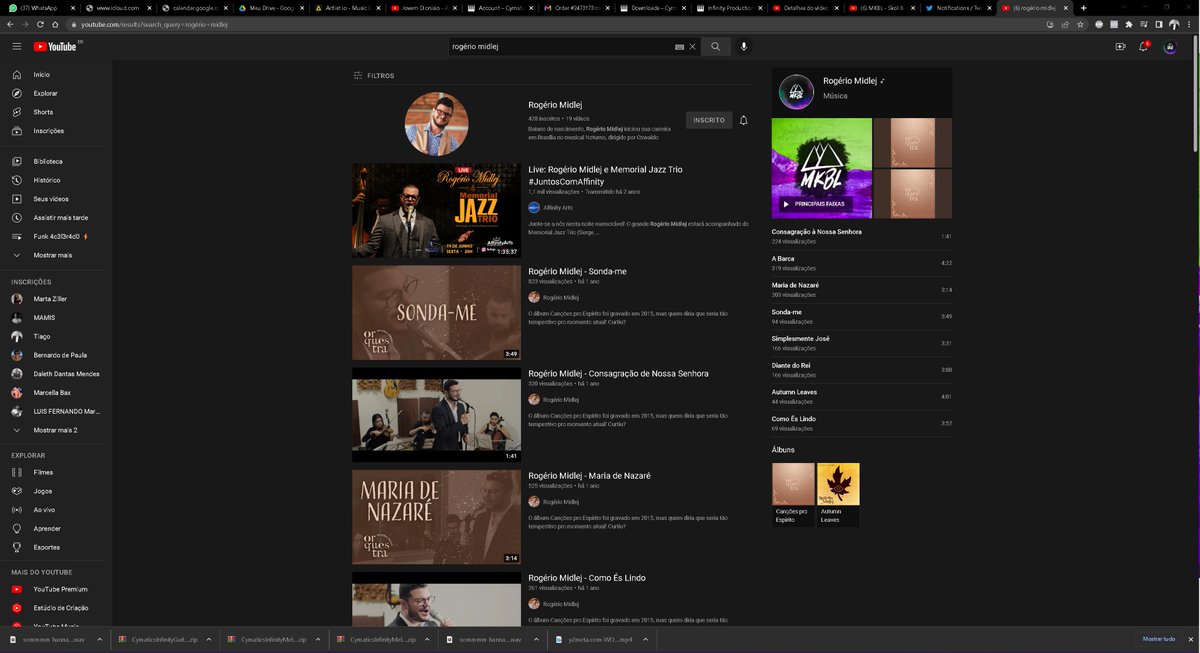Open Aprender under Explorar section
The height and width of the screenshot is (653, 1200).
pyautogui.click(x=56, y=528)
